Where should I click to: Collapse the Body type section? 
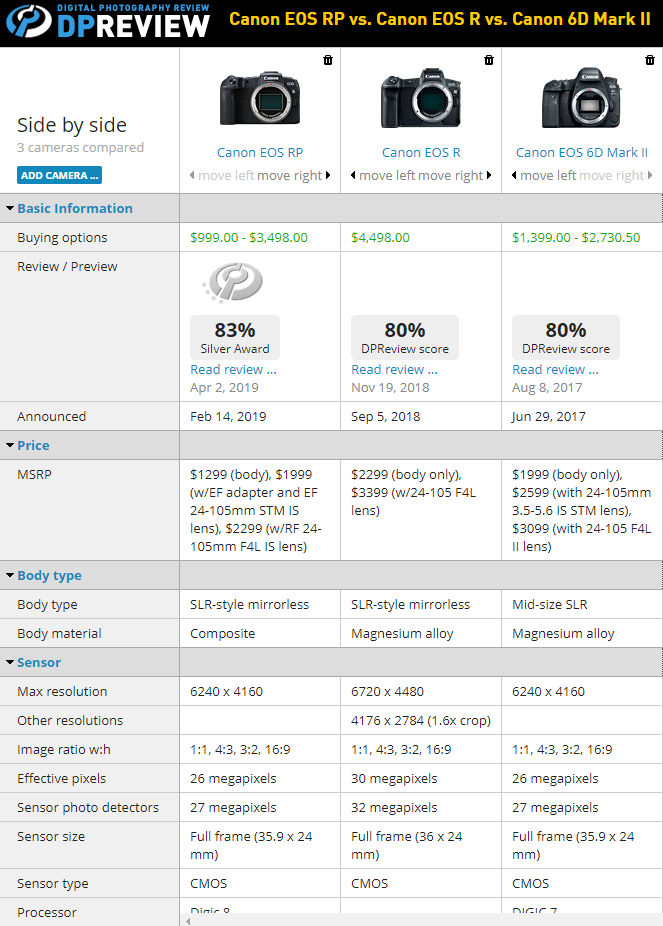point(49,576)
